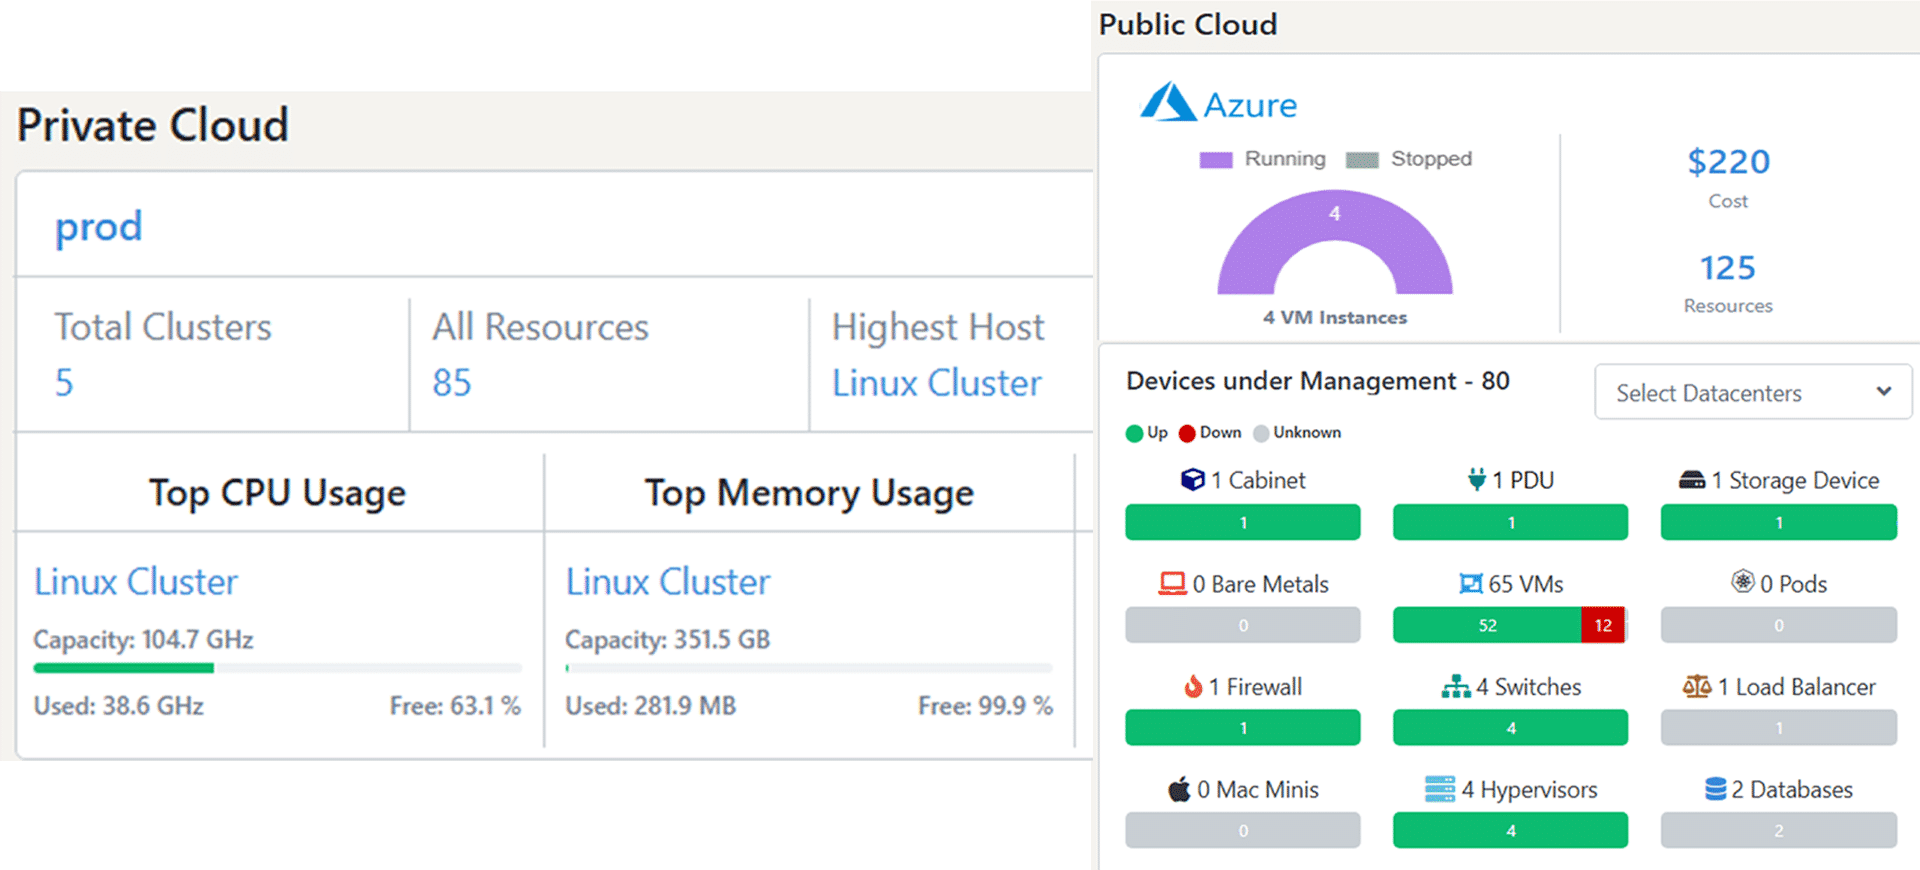Toggle the Running legend in Azure chart

click(x=1263, y=159)
